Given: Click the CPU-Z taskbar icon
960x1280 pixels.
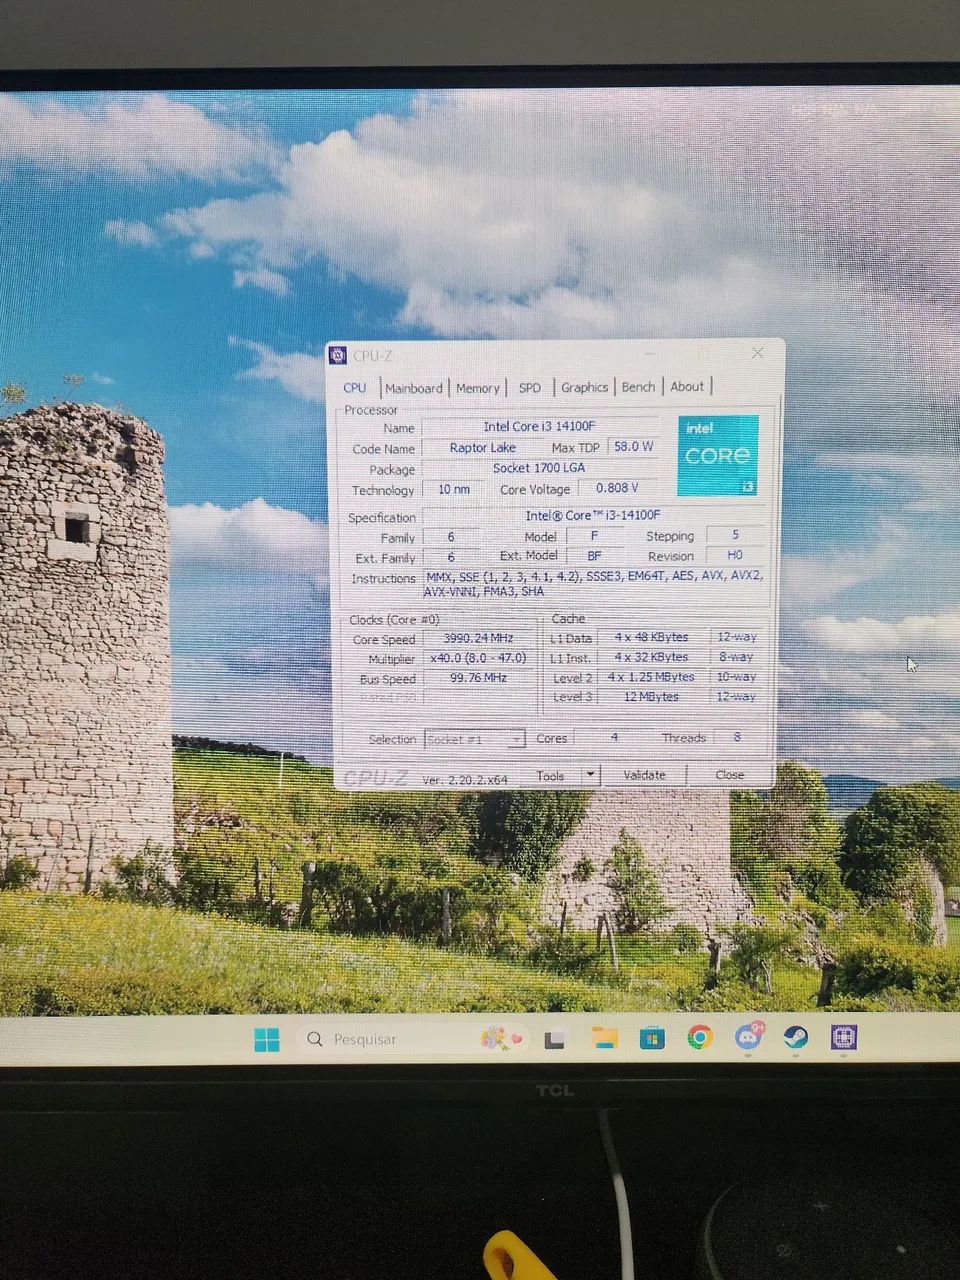Looking at the screenshot, I should [x=843, y=1037].
